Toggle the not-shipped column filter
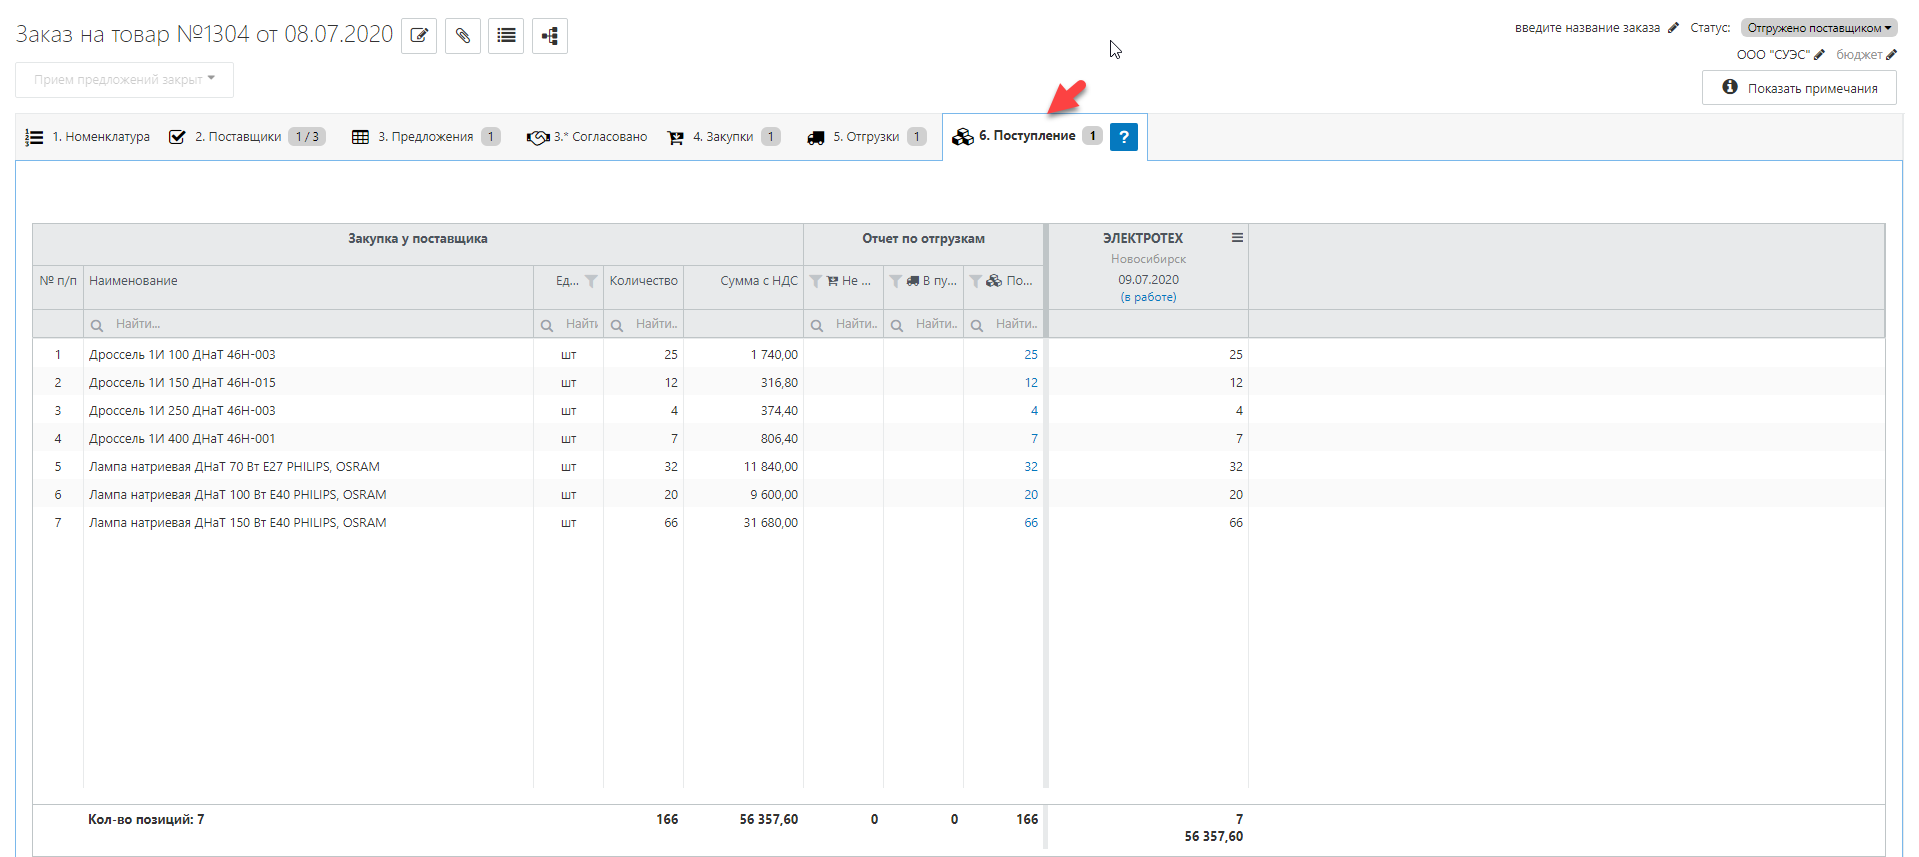 (x=816, y=281)
